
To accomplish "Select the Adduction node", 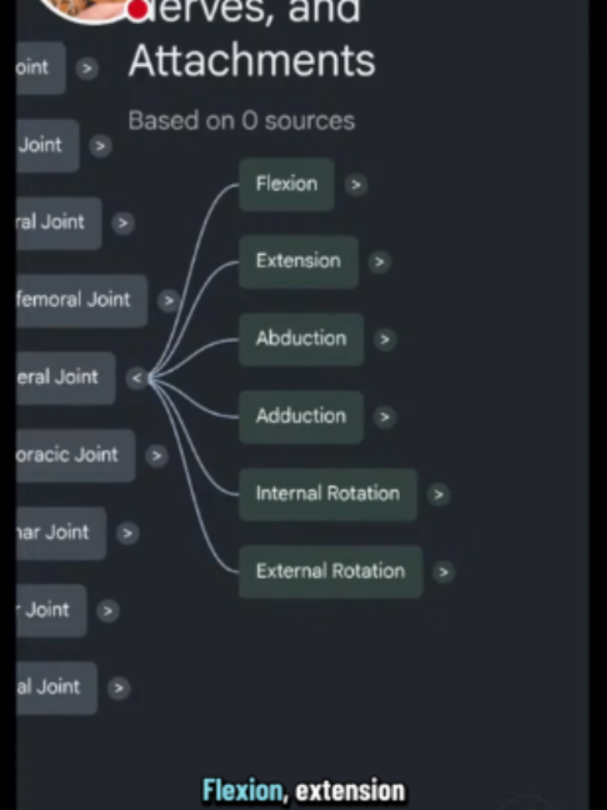I will 301,417.
